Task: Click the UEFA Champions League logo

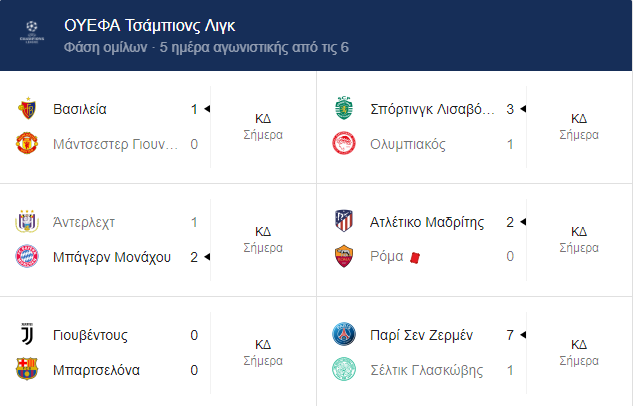Action: [x=32, y=33]
